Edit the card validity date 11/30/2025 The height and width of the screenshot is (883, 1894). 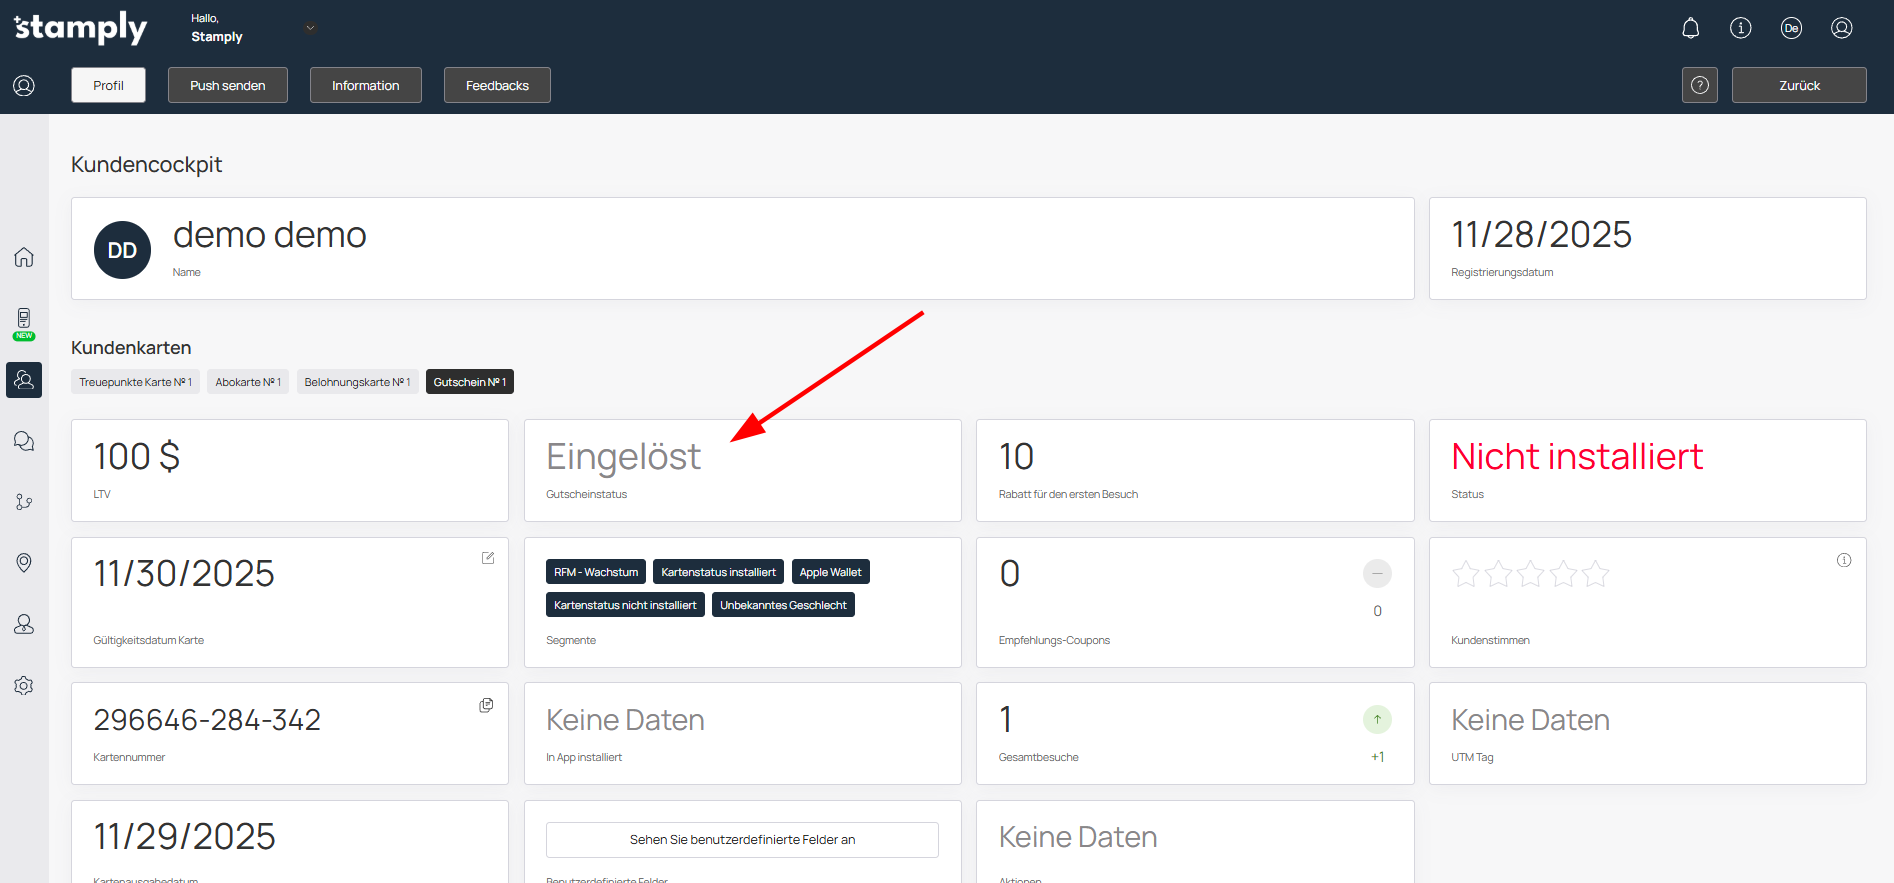(x=488, y=558)
